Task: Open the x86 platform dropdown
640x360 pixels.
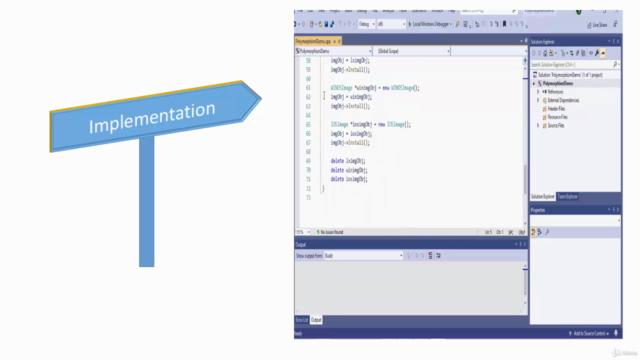Action: 391,24
